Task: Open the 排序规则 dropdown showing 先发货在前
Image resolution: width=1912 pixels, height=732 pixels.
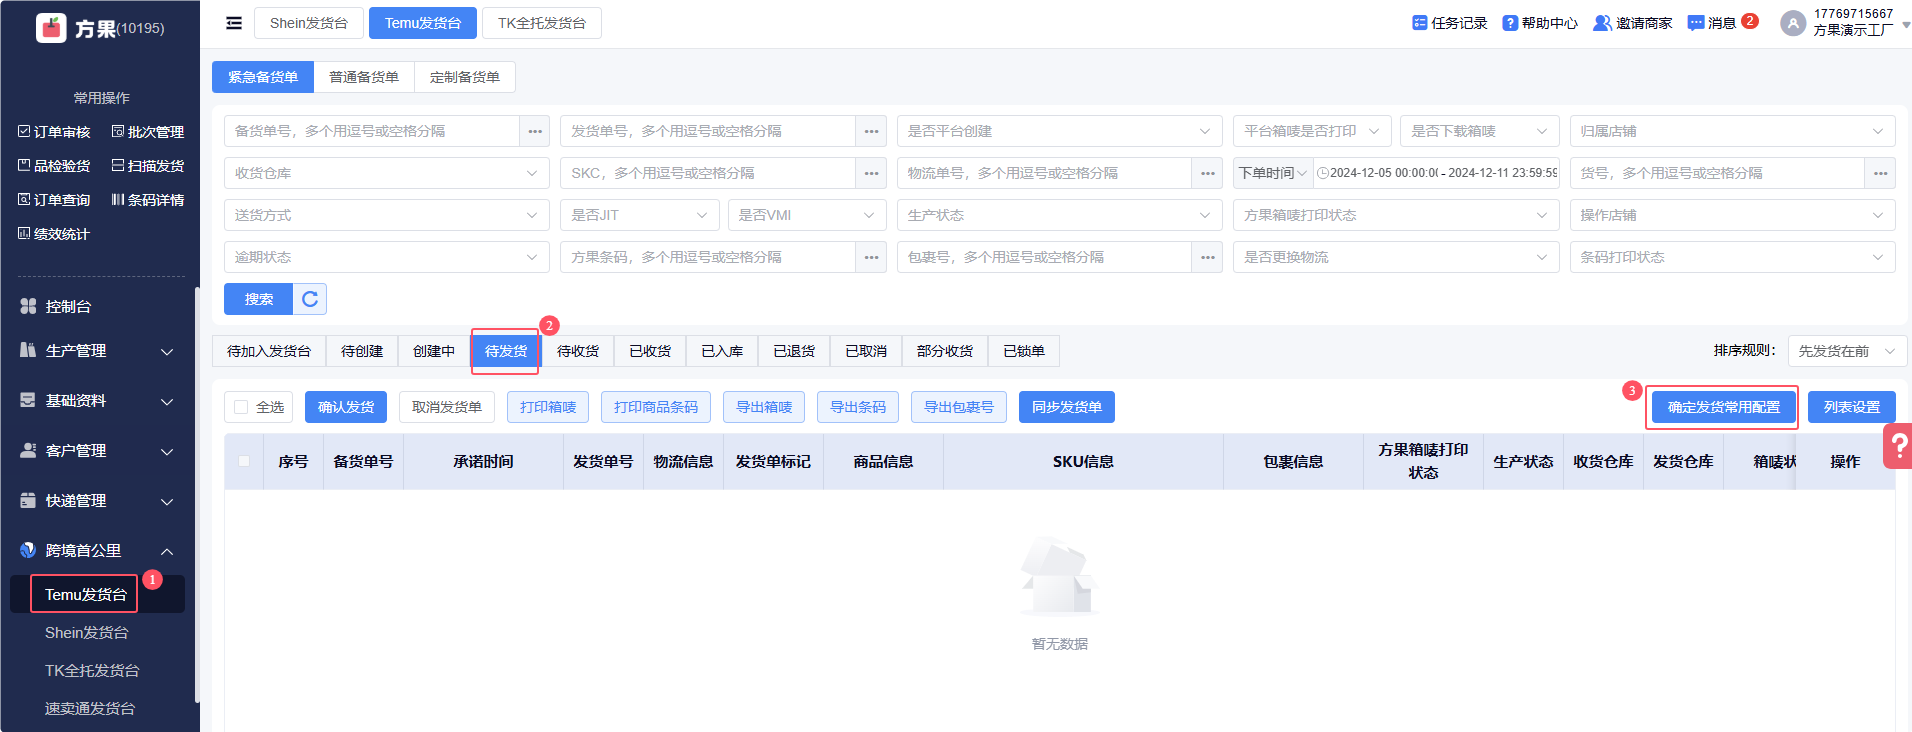Action: click(x=1846, y=351)
